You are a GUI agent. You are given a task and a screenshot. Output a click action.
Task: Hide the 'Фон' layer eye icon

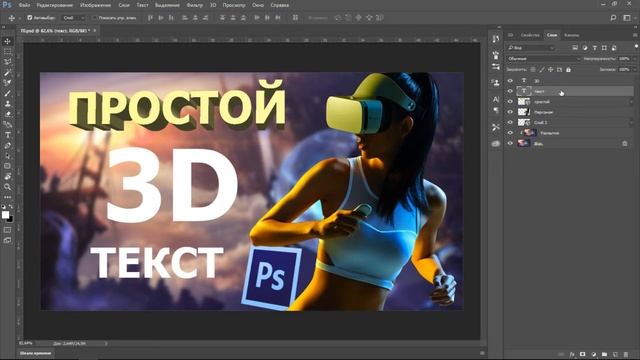pyautogui.click(x=510, y=143)
